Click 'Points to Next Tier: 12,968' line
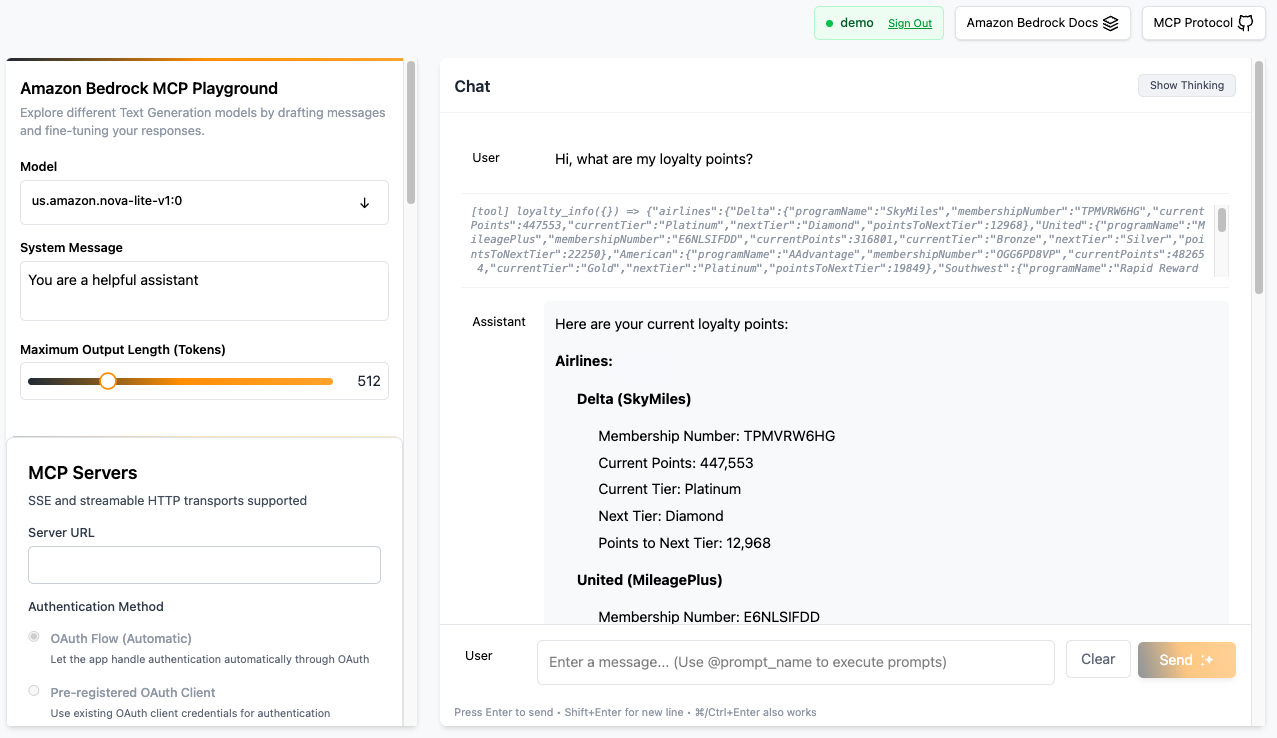 684,543
